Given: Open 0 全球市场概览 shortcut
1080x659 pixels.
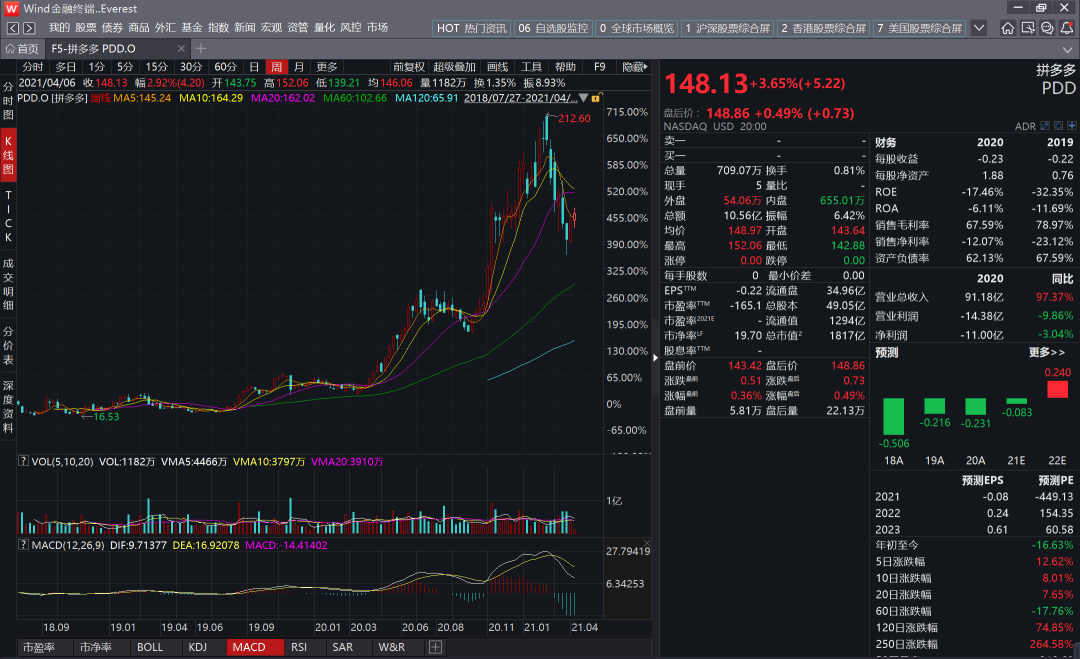Looking at the screenshot, I should 636,28.
